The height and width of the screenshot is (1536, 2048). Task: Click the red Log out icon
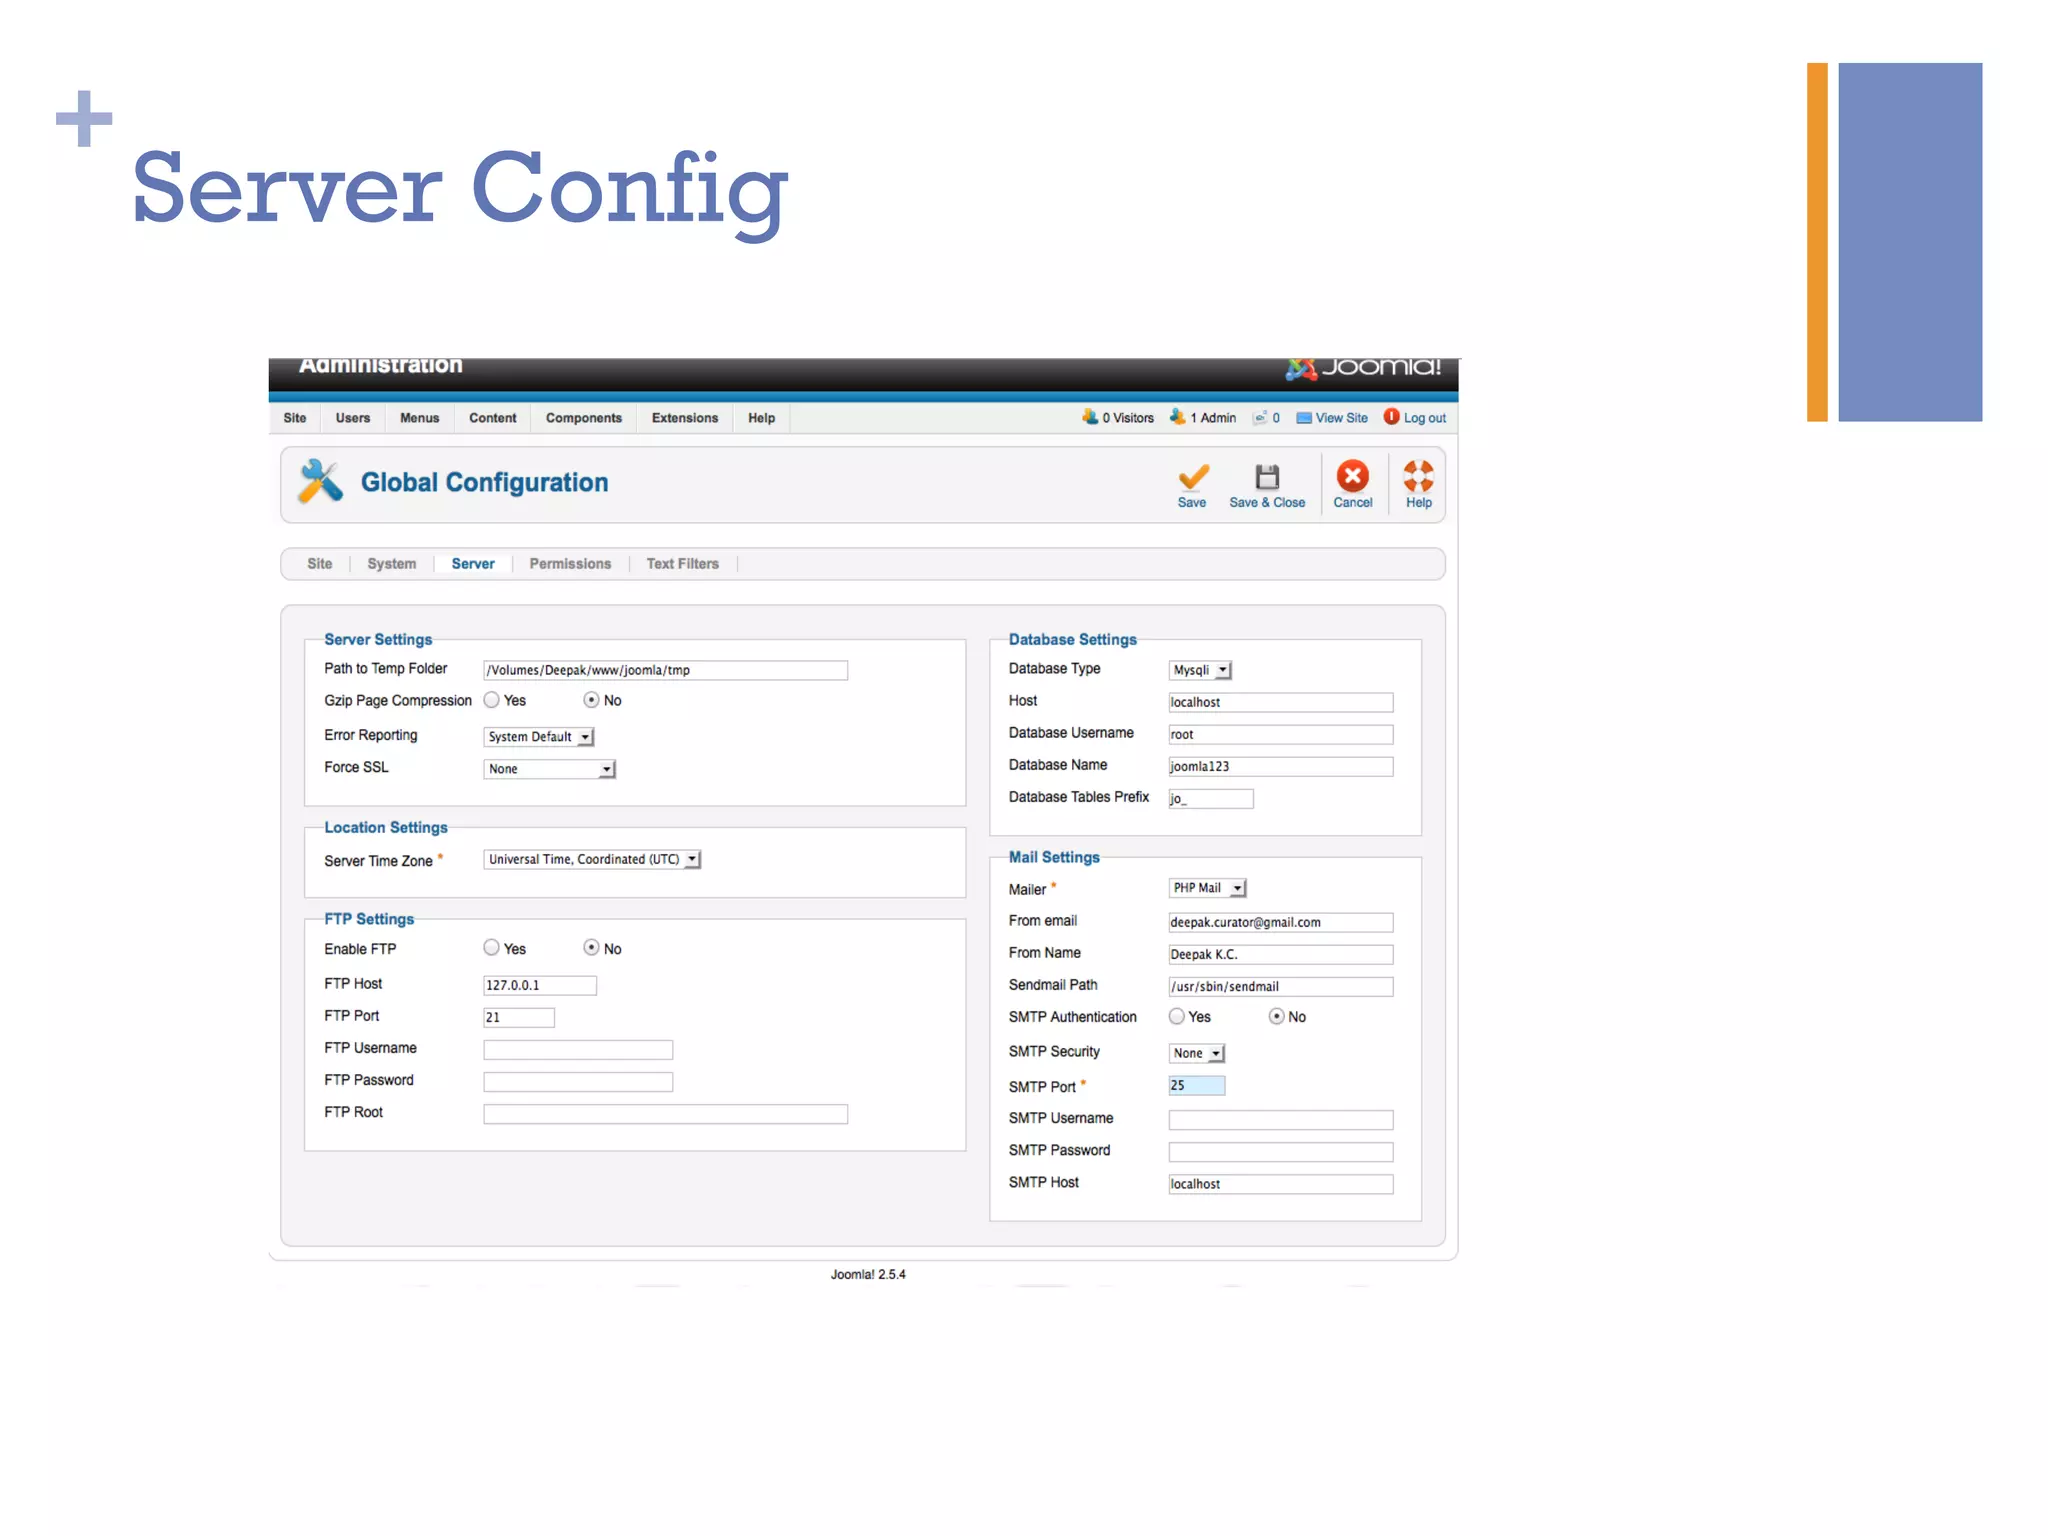[1391, 417]
